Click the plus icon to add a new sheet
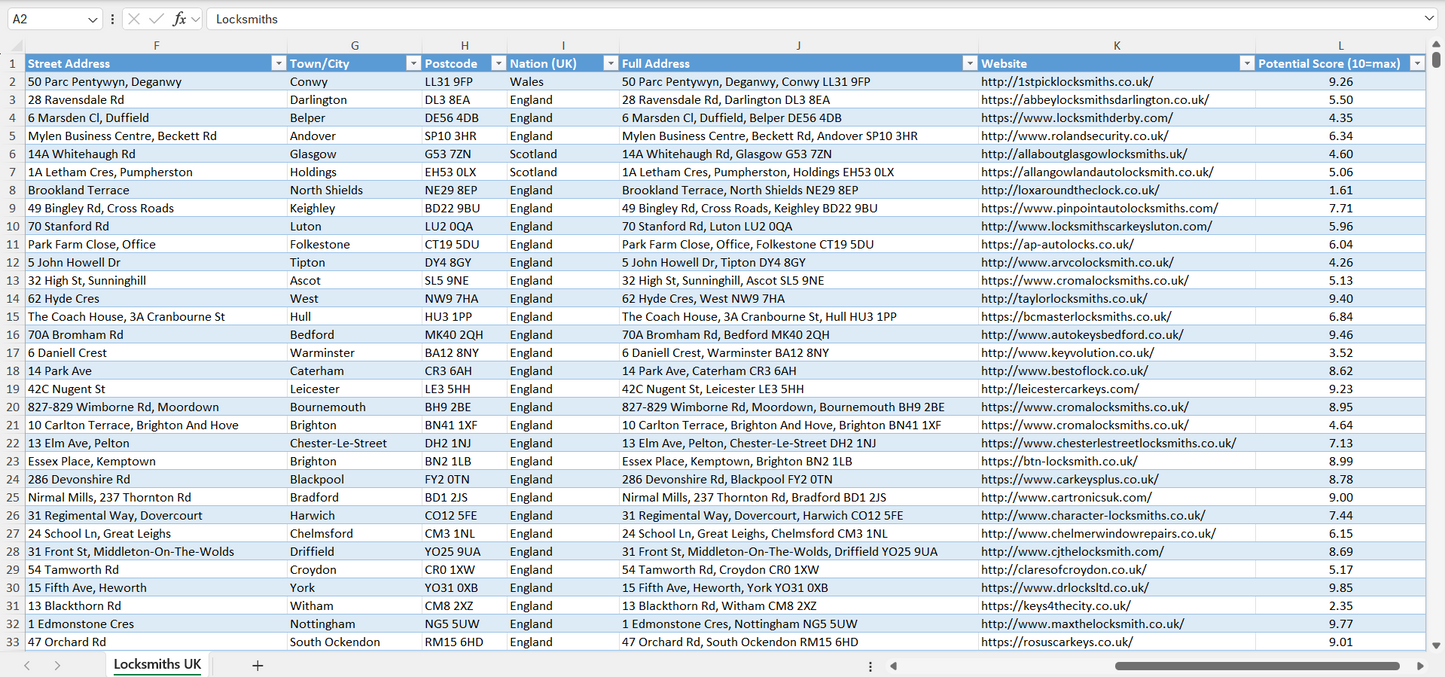 257,665
